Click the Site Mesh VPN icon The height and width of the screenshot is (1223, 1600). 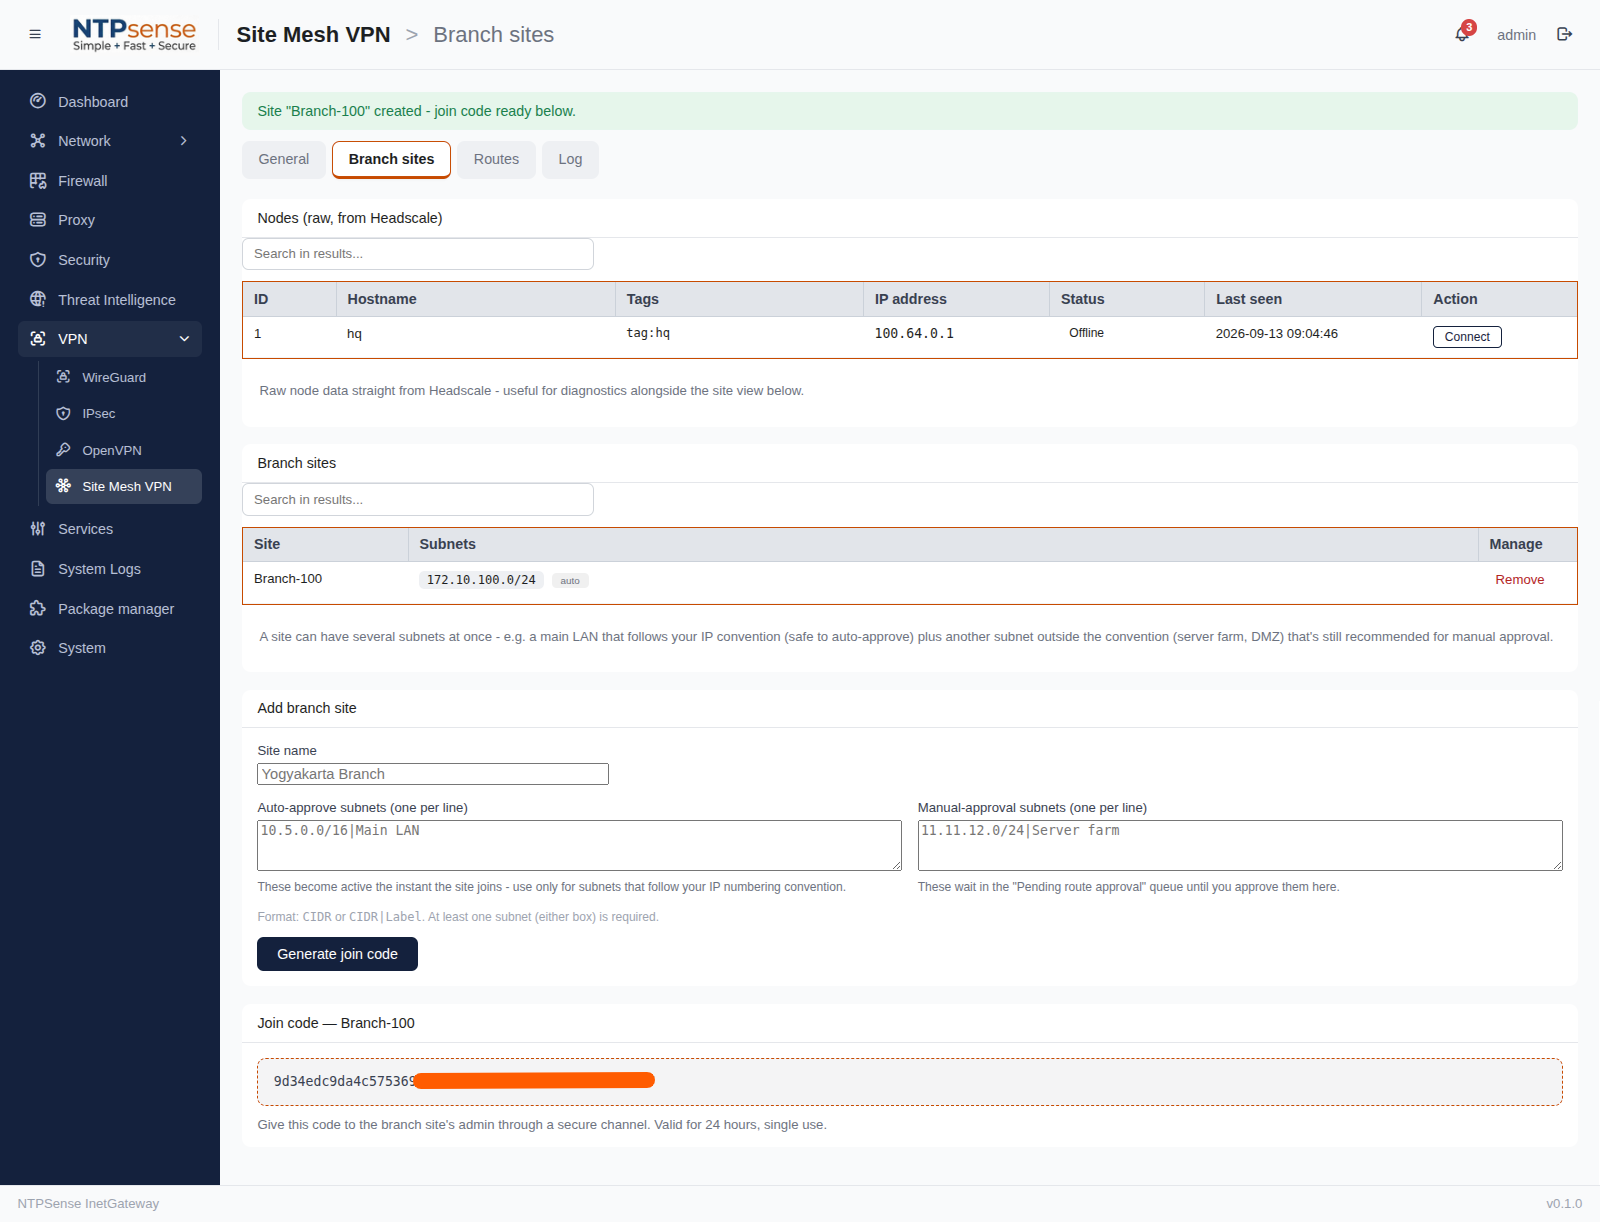[x=64, y=486]
